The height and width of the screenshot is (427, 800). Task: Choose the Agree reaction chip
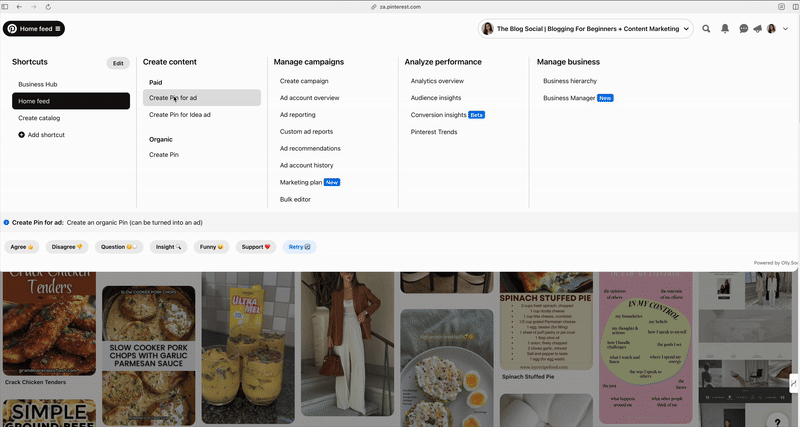21,246
